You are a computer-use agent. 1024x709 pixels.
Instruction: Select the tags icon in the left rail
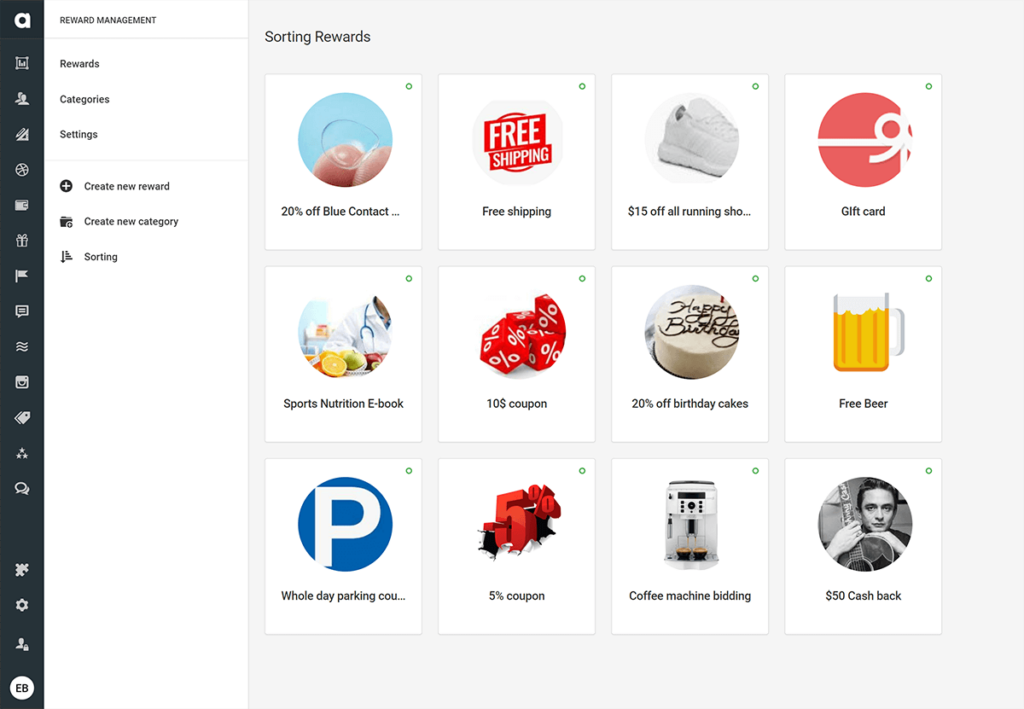[22, 417]
